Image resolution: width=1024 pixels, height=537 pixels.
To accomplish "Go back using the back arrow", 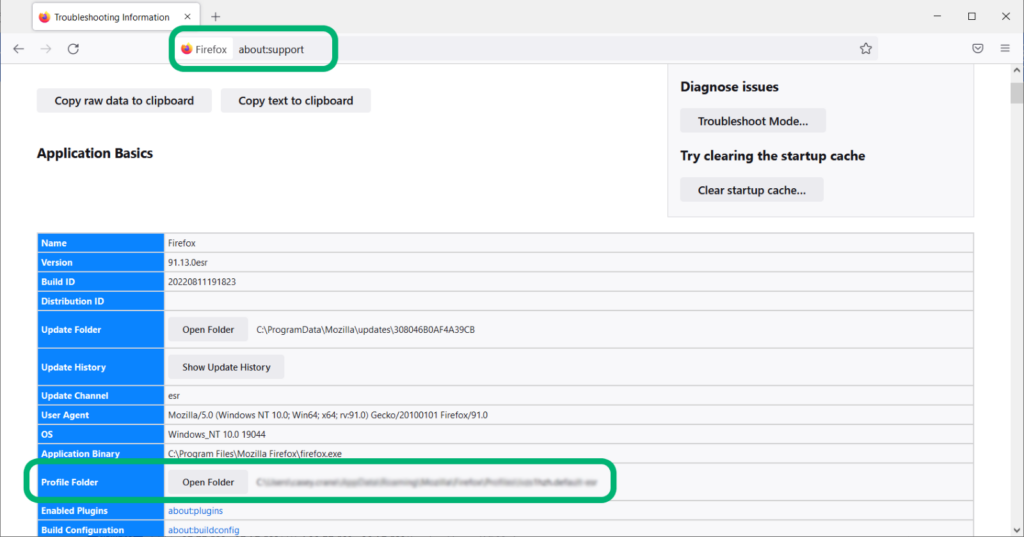I will pyautogui.click(x=18, y=49).
